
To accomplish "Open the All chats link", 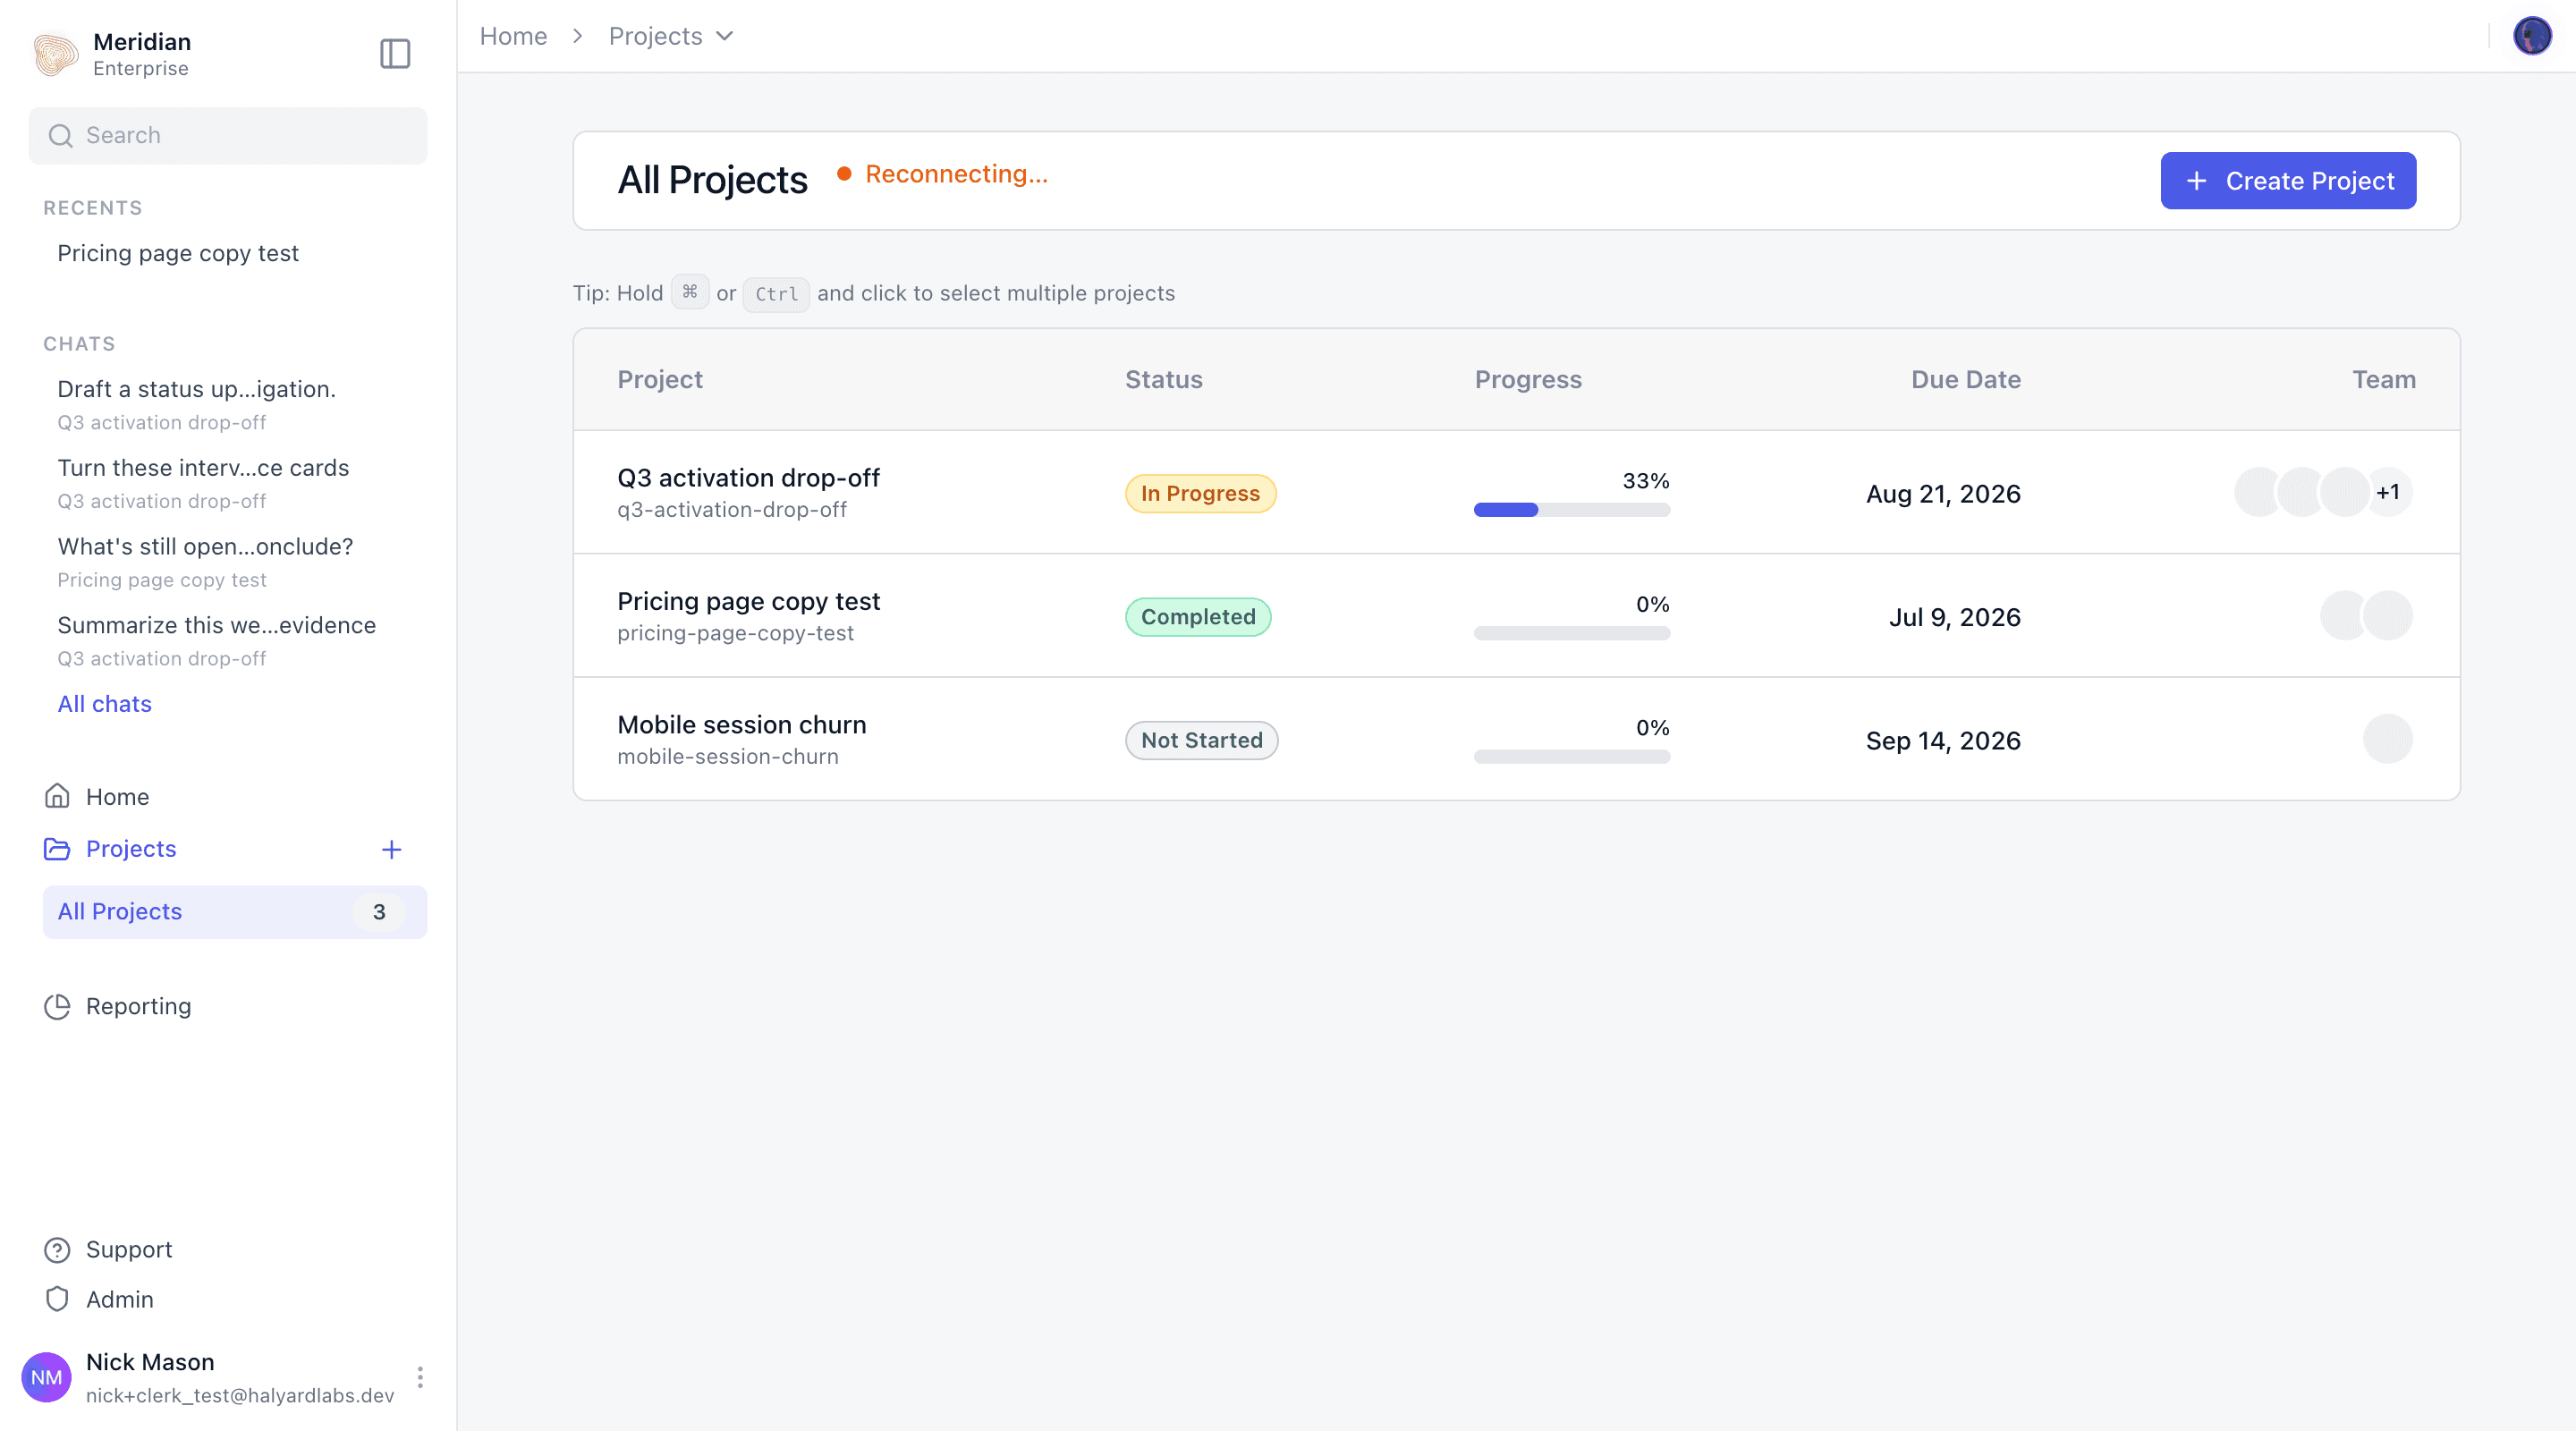I will click(105, 704).
